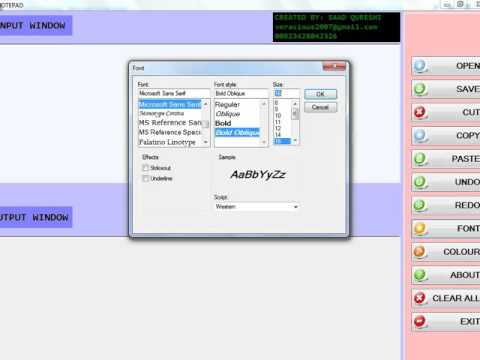Click the green UNDO icon
The image size is (480, 360).
tap(420, 182)
